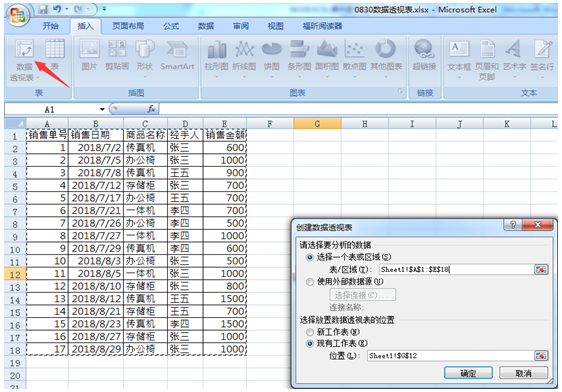Image resolution: width=562 pixels, height=392 pixels.
Task: Insert a Picture (图片)
Action: (x=89, y=54)
